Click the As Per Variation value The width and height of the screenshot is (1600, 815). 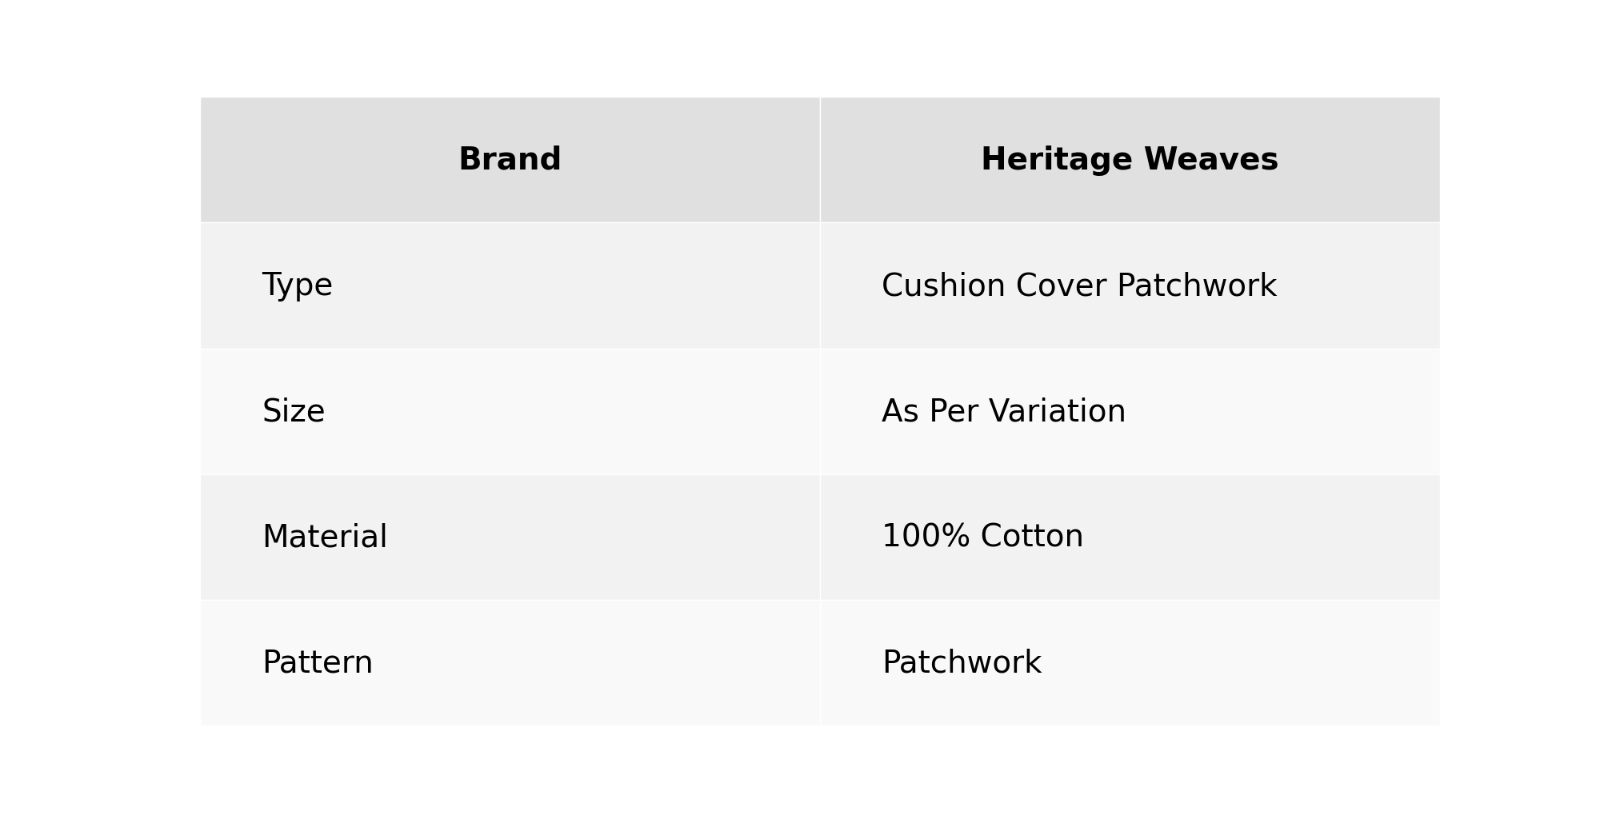point(1003,411)
